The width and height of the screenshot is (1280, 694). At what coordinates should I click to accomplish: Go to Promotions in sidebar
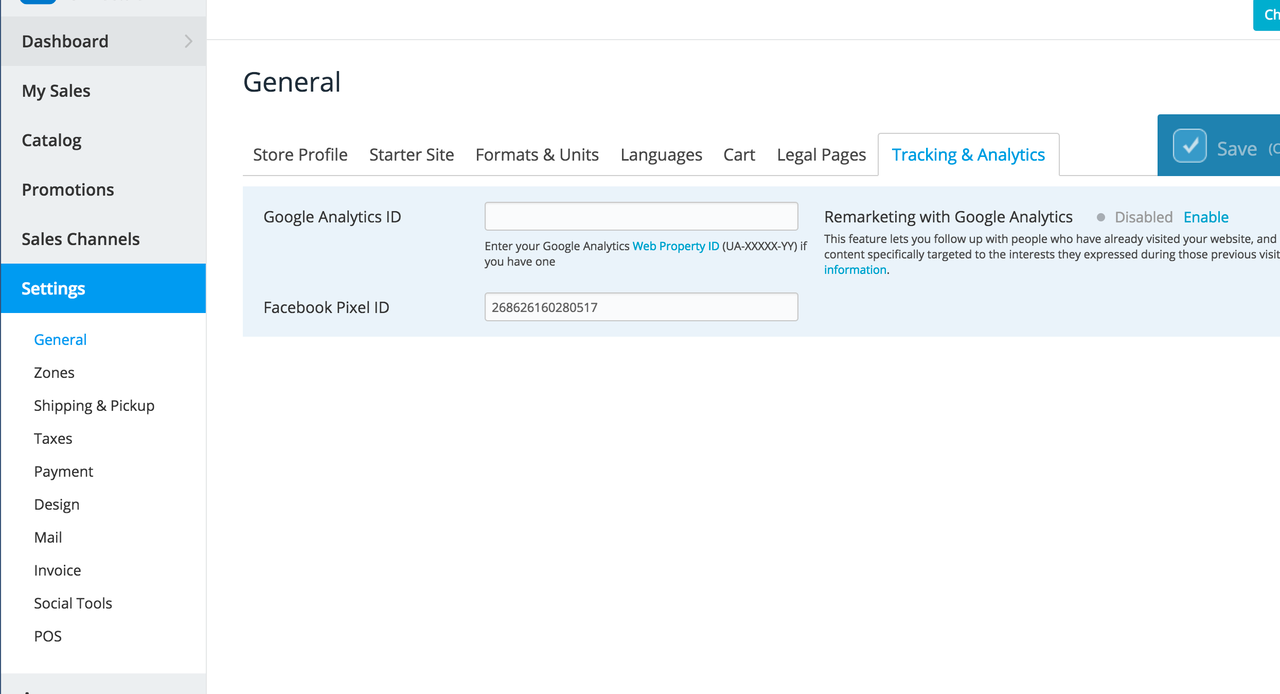pos(68,190)
